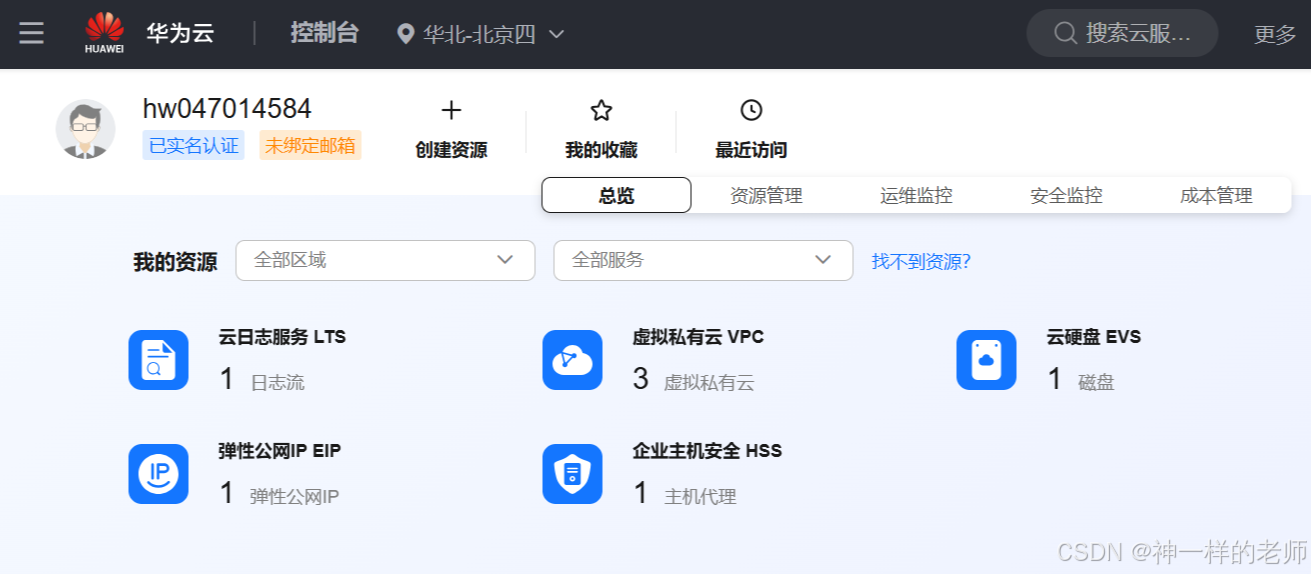Click the 已实名认证 badge

193,145
